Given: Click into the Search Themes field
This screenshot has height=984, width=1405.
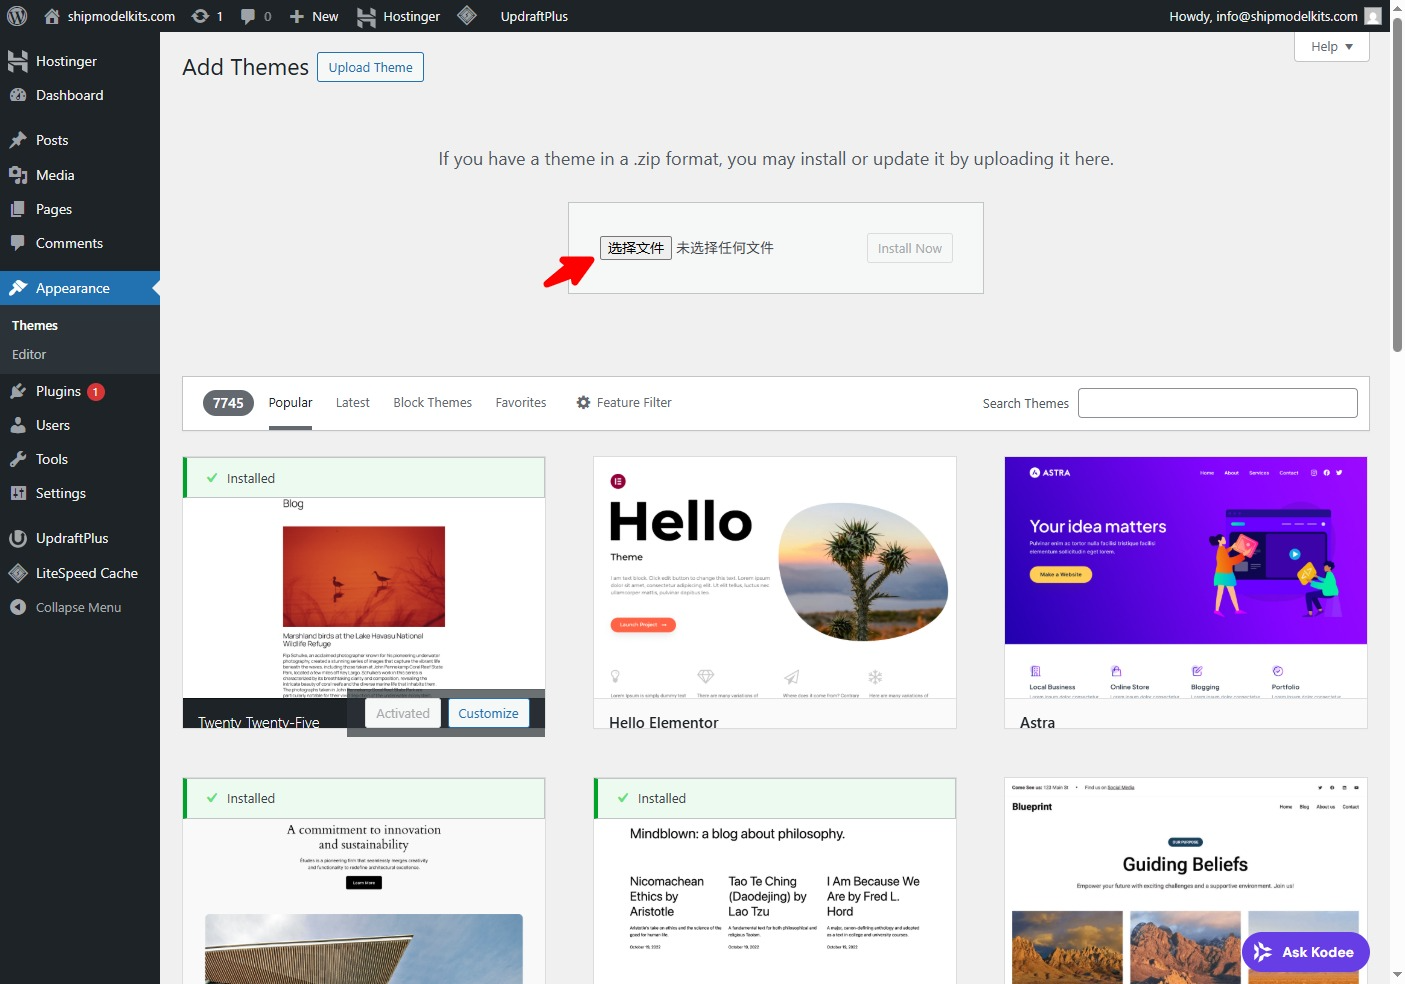Looking at the screenshot, I should pyautogui.click(x=1217, y=403).
